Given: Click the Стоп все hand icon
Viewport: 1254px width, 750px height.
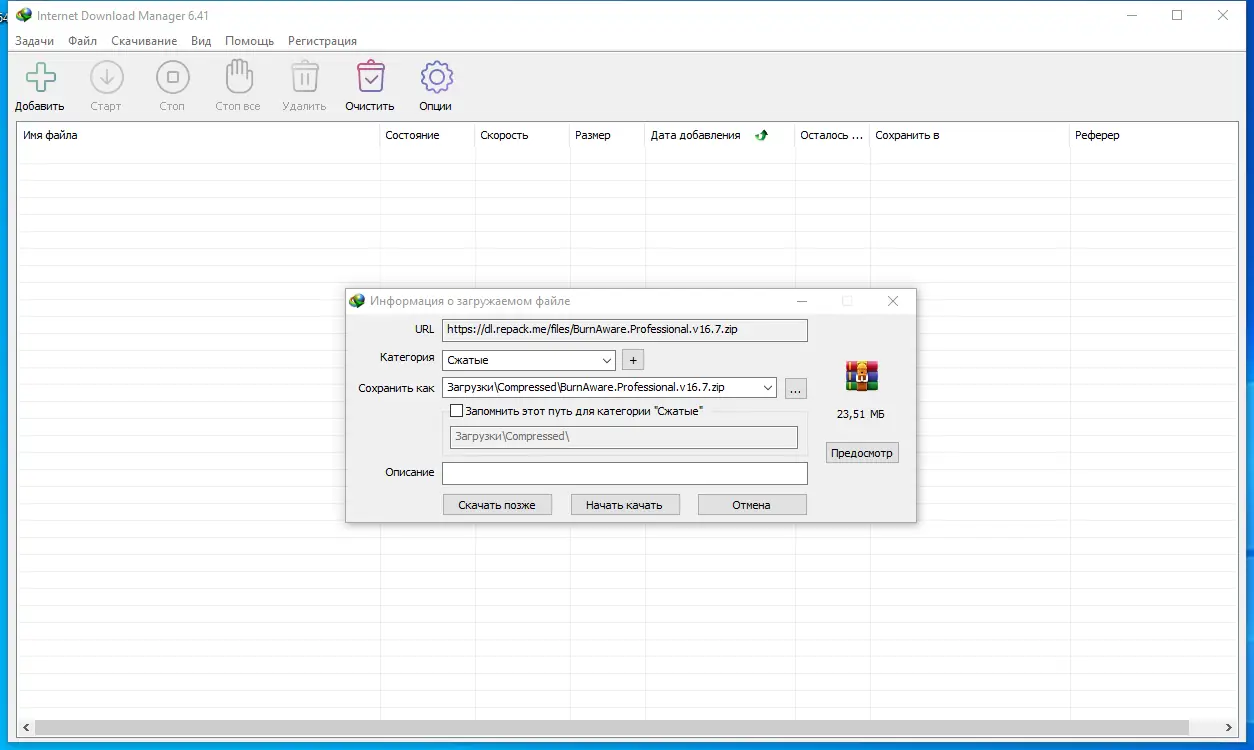Looking at the screenshot, I should [x=238, y=77].
